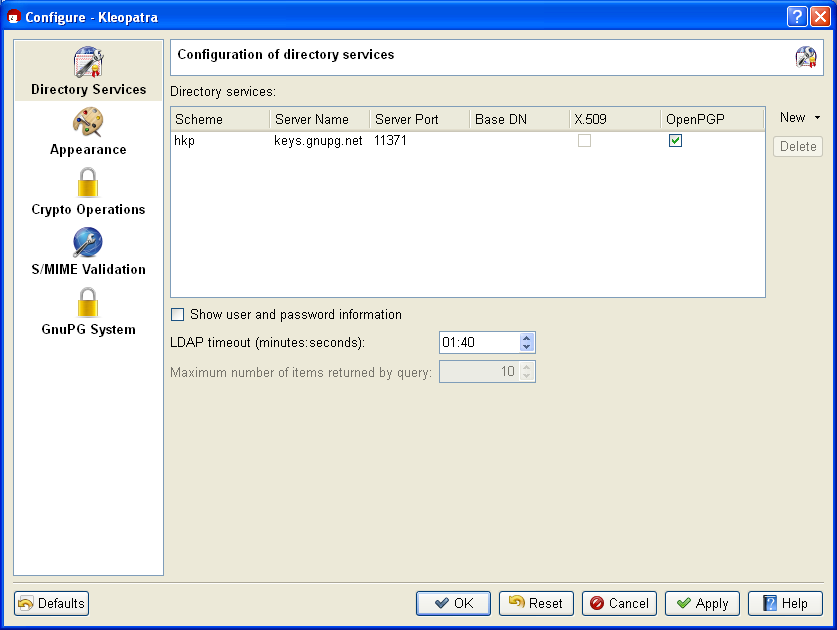Confirm changes with OK button
This screenshot has width=837, height=630.
click(x=453, y=603)
